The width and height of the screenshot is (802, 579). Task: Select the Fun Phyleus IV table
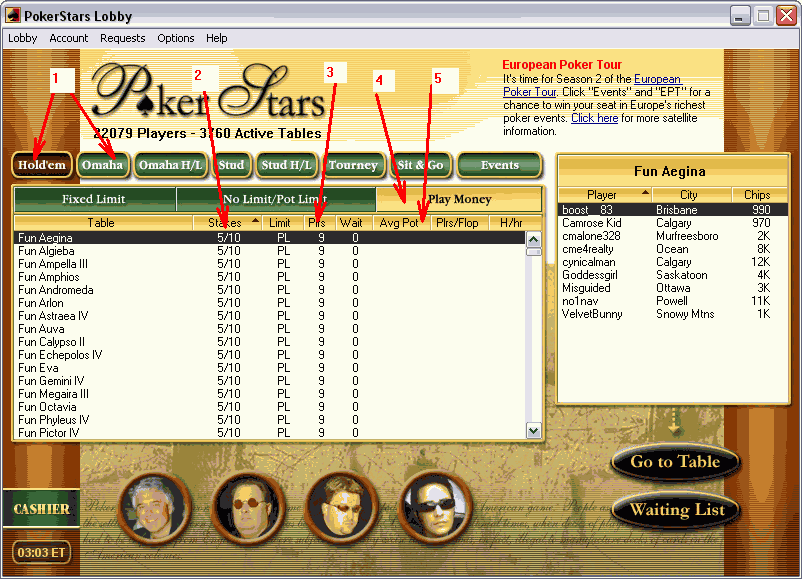270,420
